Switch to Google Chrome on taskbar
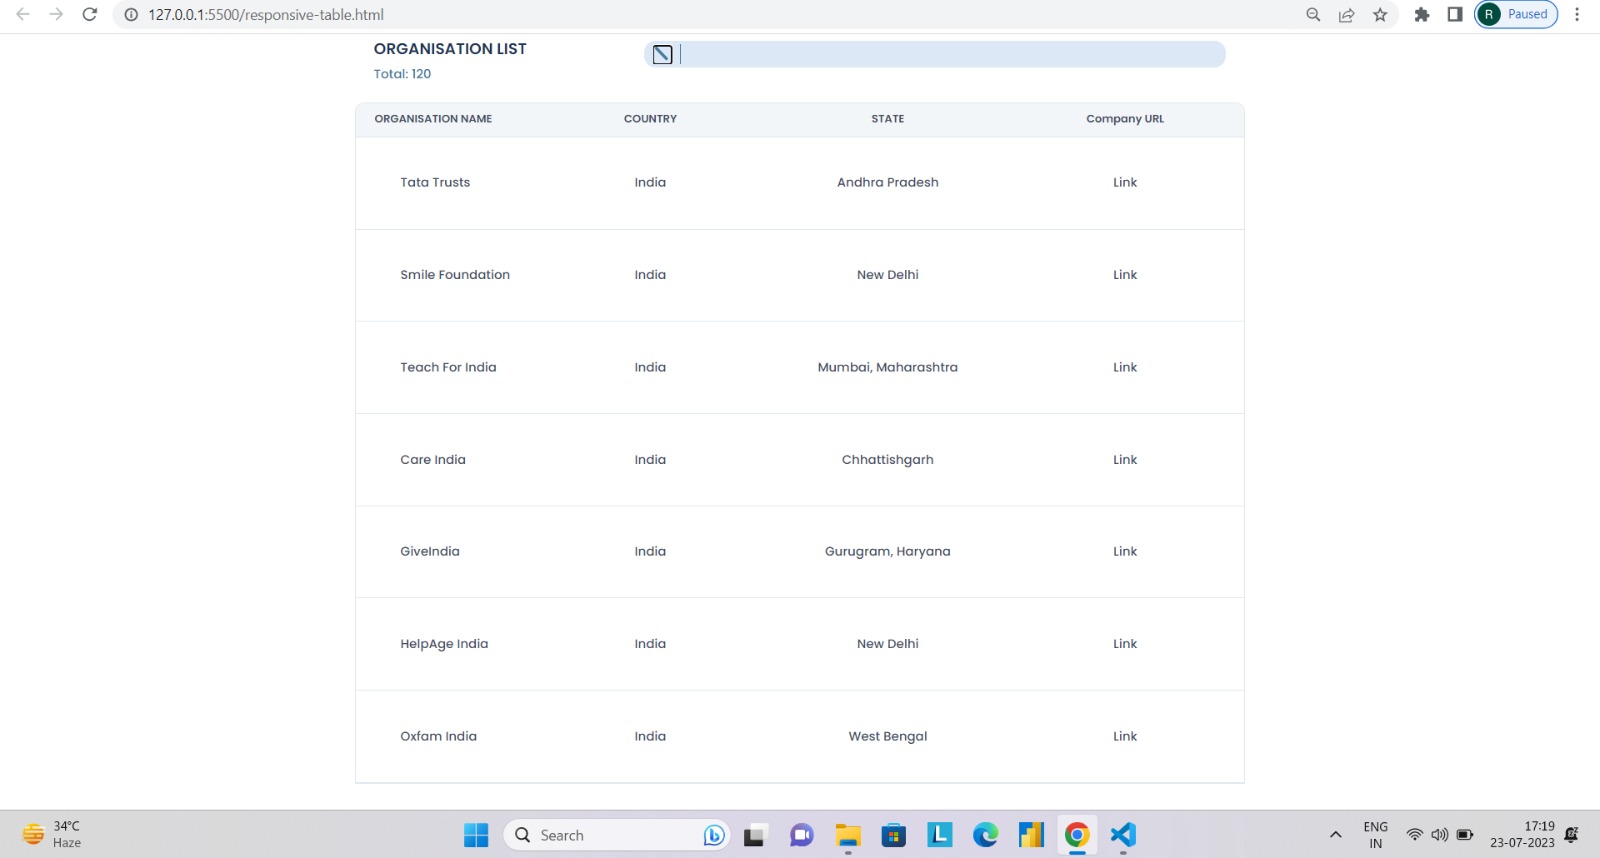This screenshot has width=1600, height=858. point(1077,835)
